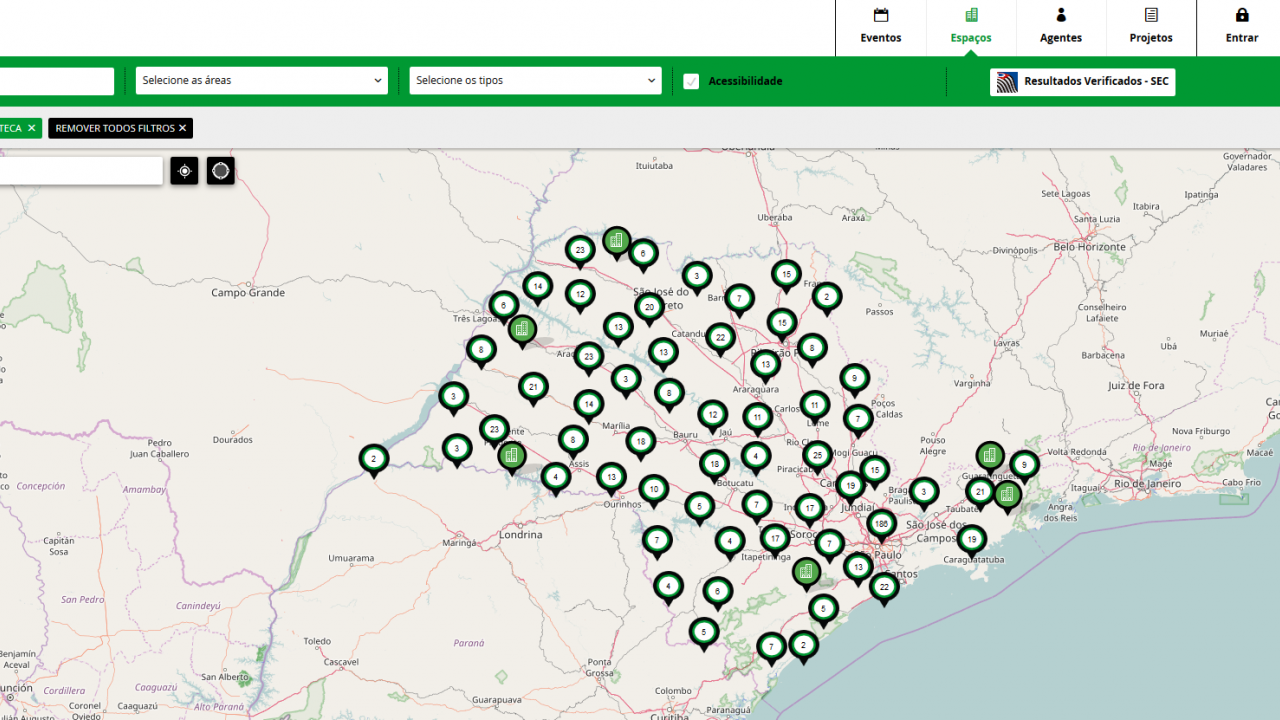Click the 3 cluster near Bragança Paulista

click(924, 494)
